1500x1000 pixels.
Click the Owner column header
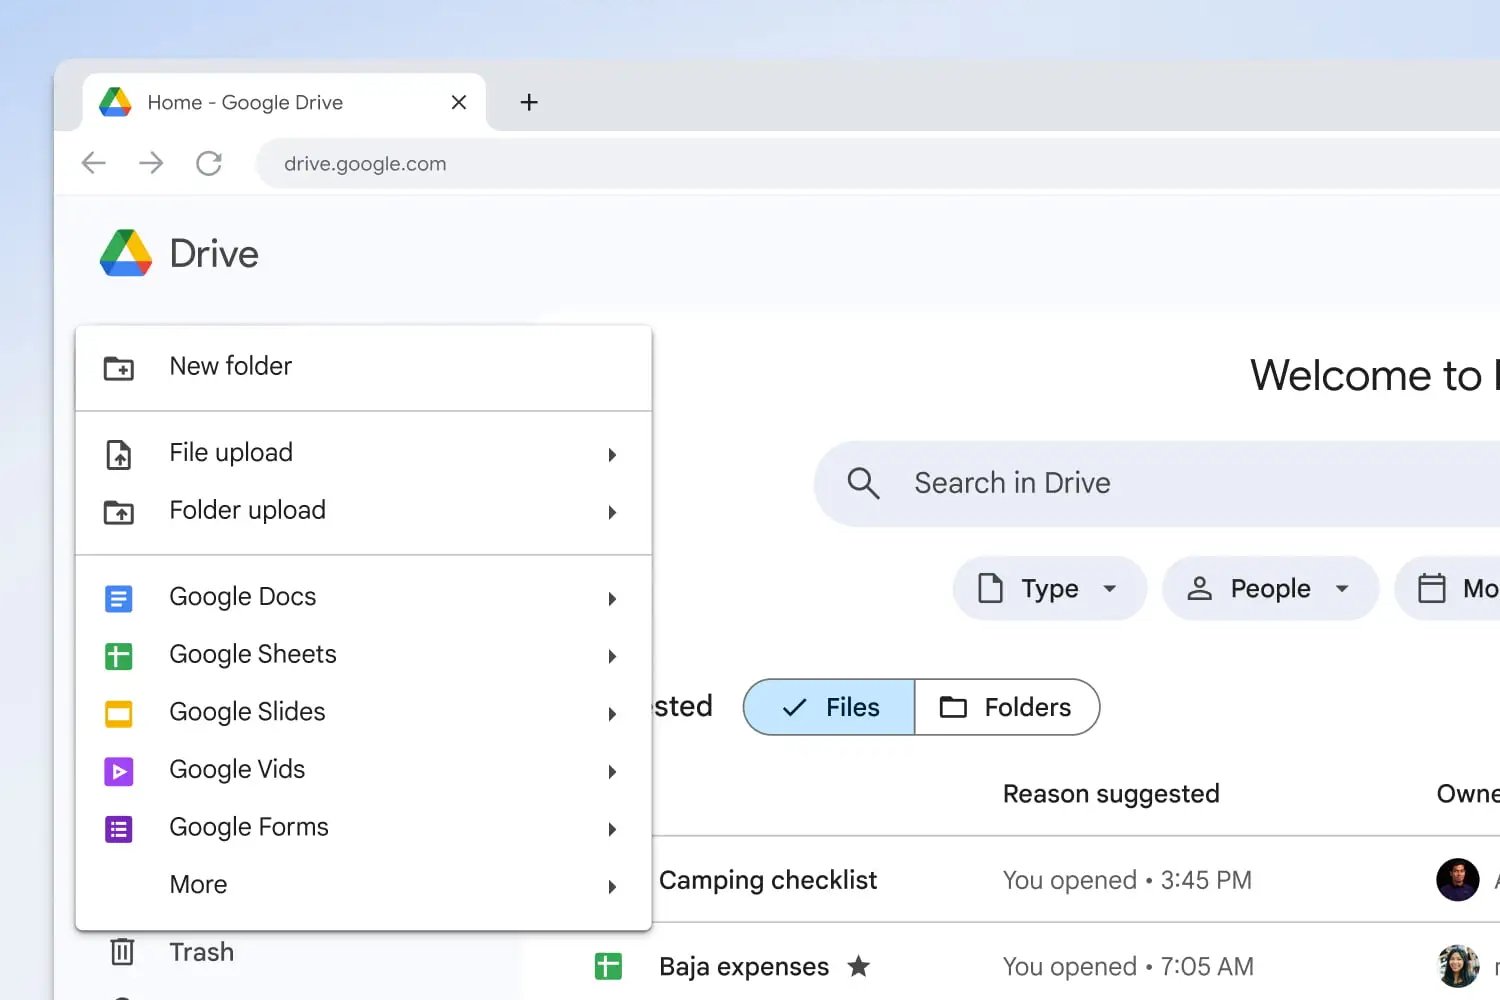coord(1468,794)
